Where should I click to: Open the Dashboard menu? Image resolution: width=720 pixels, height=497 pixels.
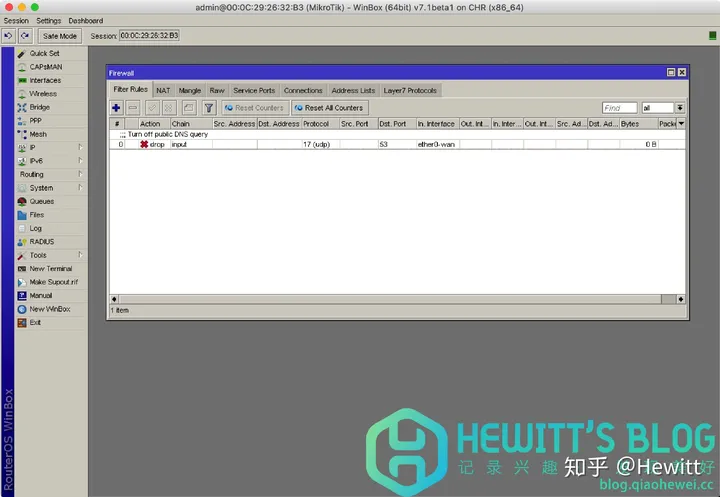pos(86,21)
